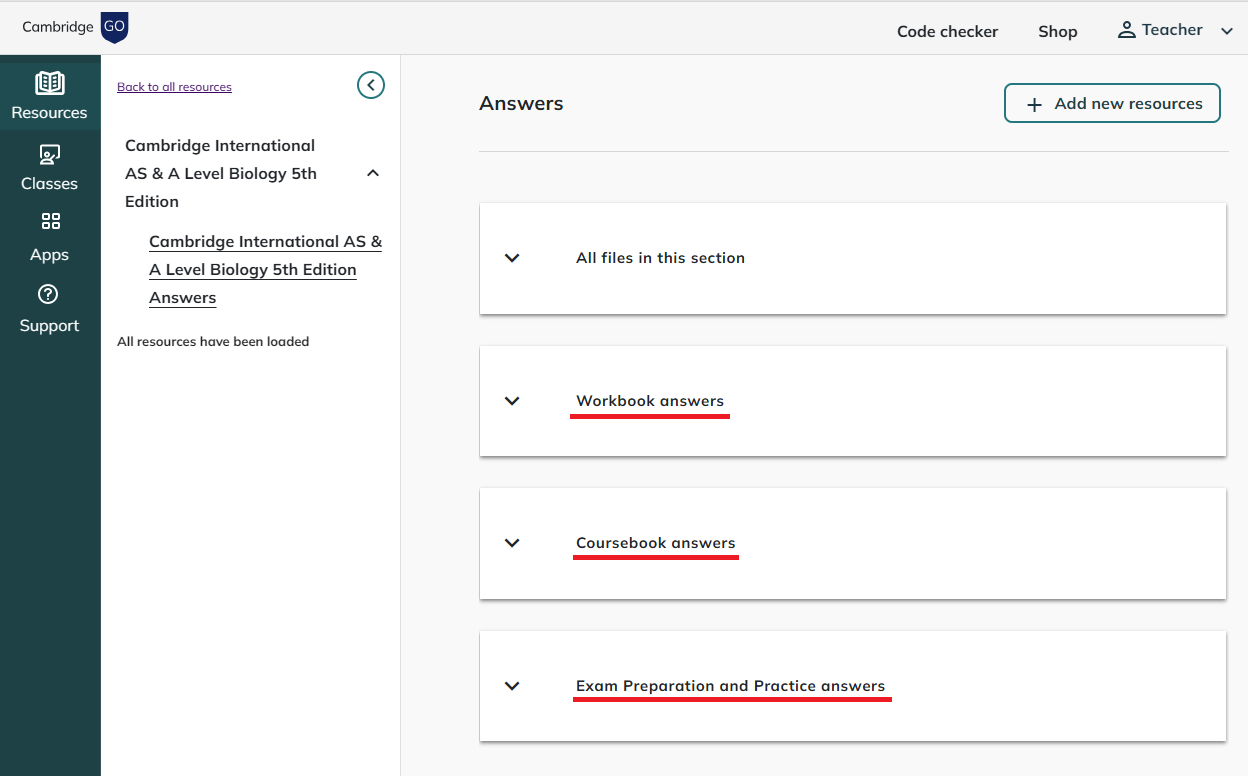Open the Support help section
1248x776 pixels.
pyautogui.click(x=49, y=309)
